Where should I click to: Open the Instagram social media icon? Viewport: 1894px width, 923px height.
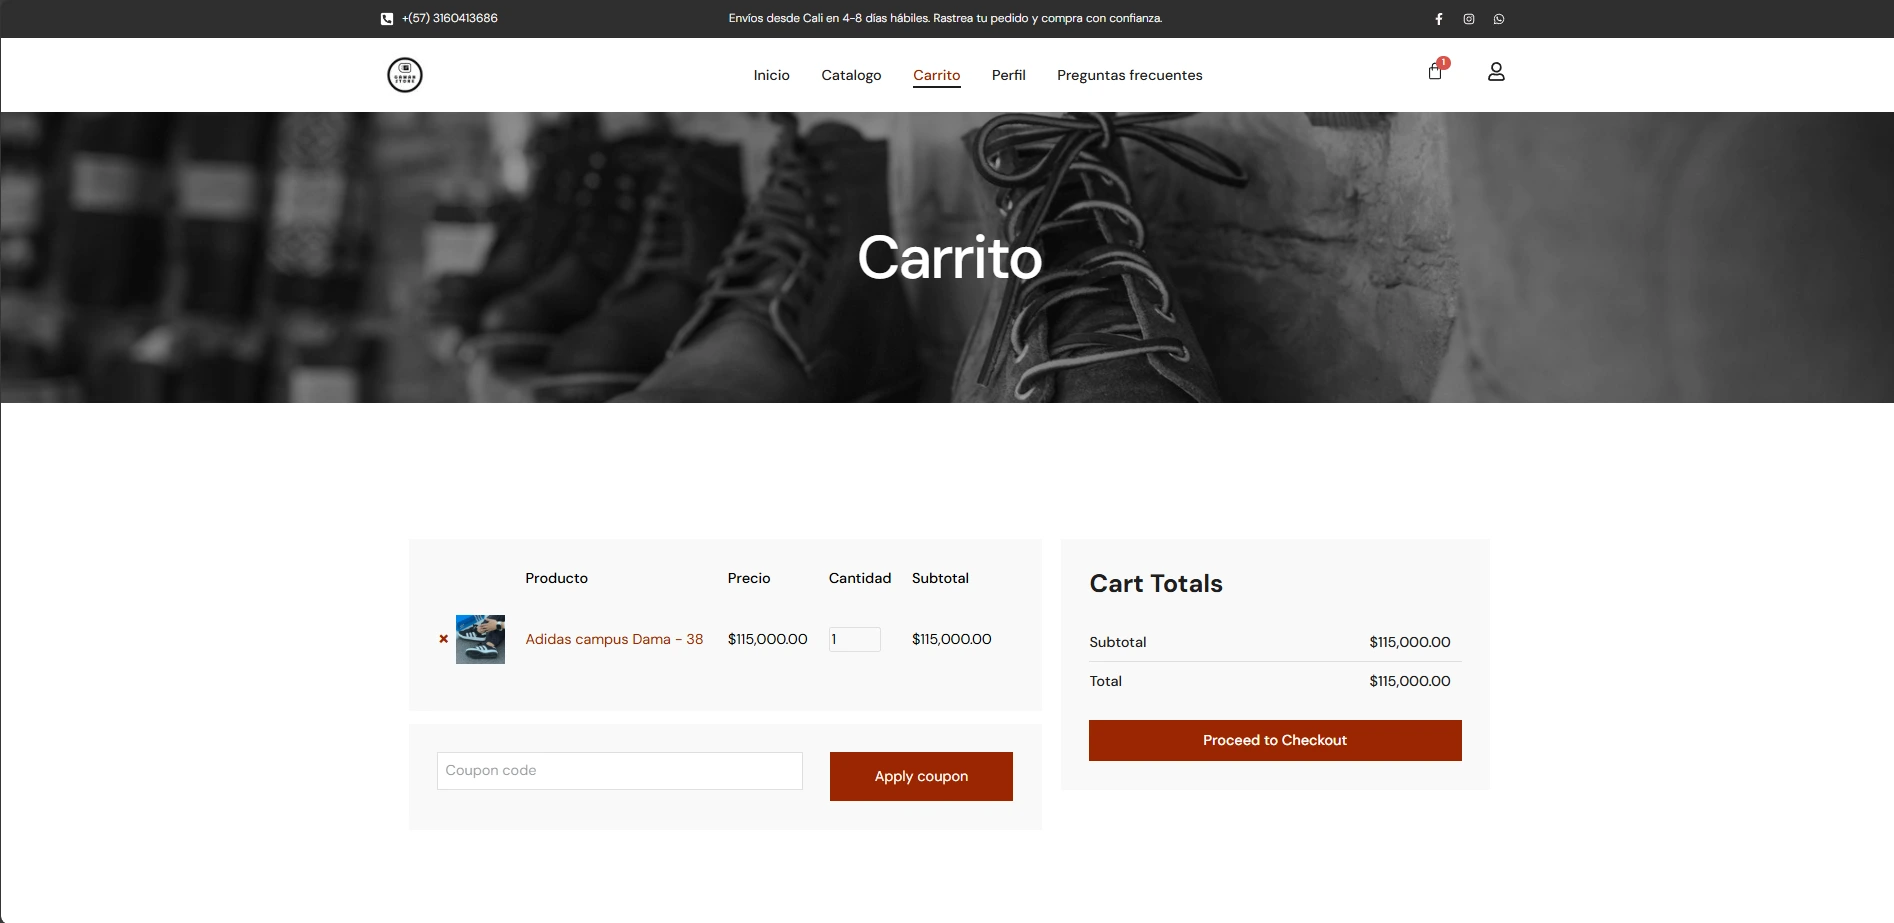pyautogui.click(x=1468, y=18)
